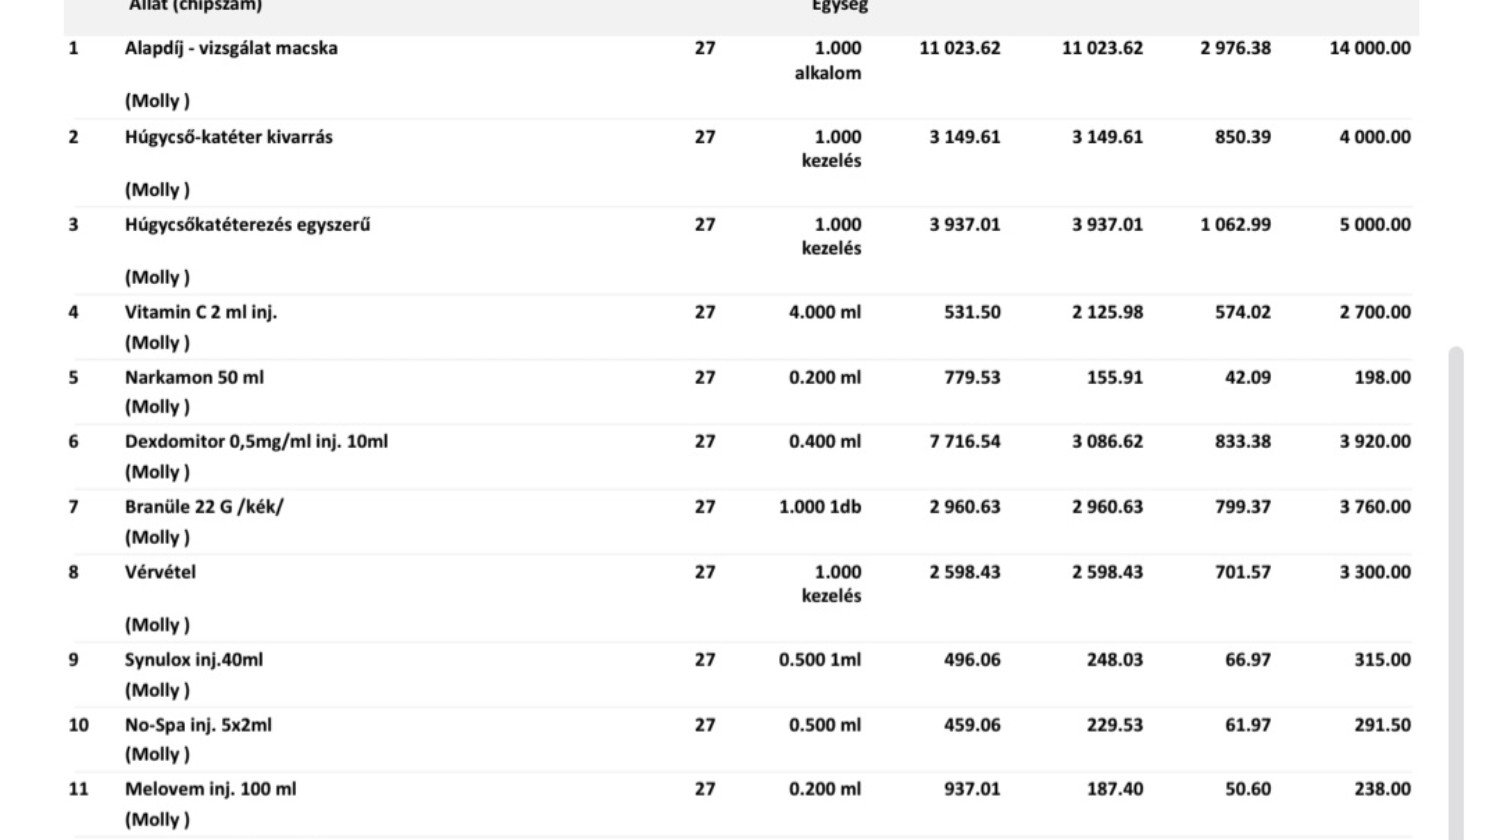Select the 'Húgycső-katéter kivarrás' row name
The height and width of the screenshot is (840, 1500).
(228, 137)
